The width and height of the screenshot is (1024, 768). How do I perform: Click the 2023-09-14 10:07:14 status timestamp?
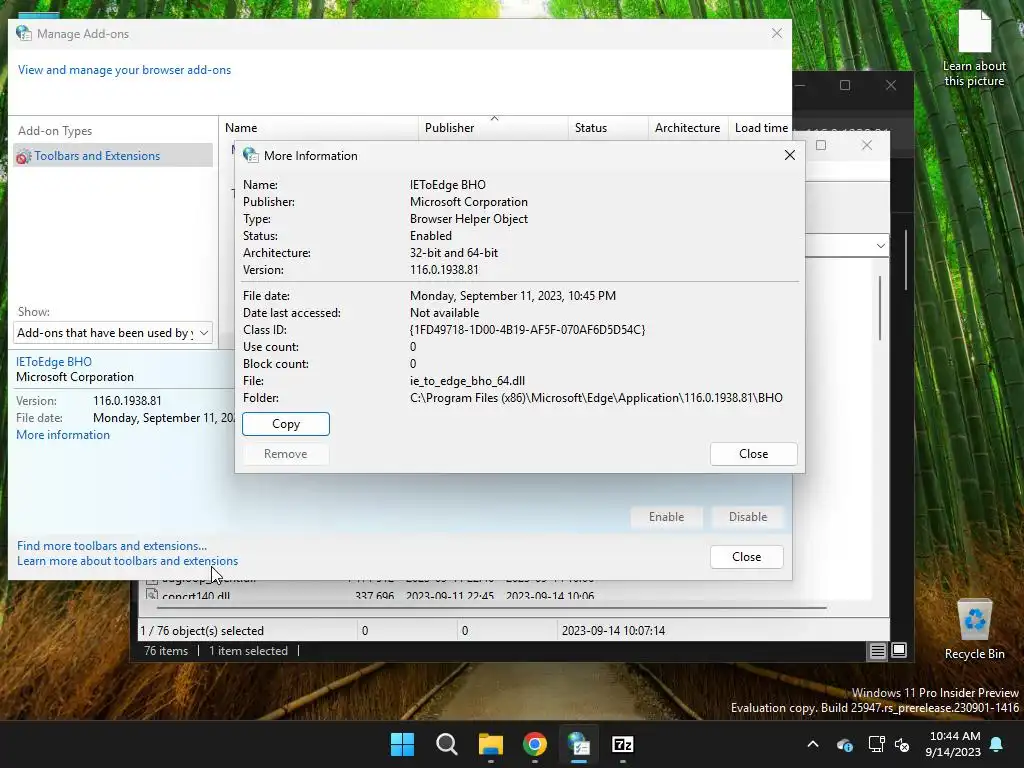pyautogui.click(x=613, y=631)
